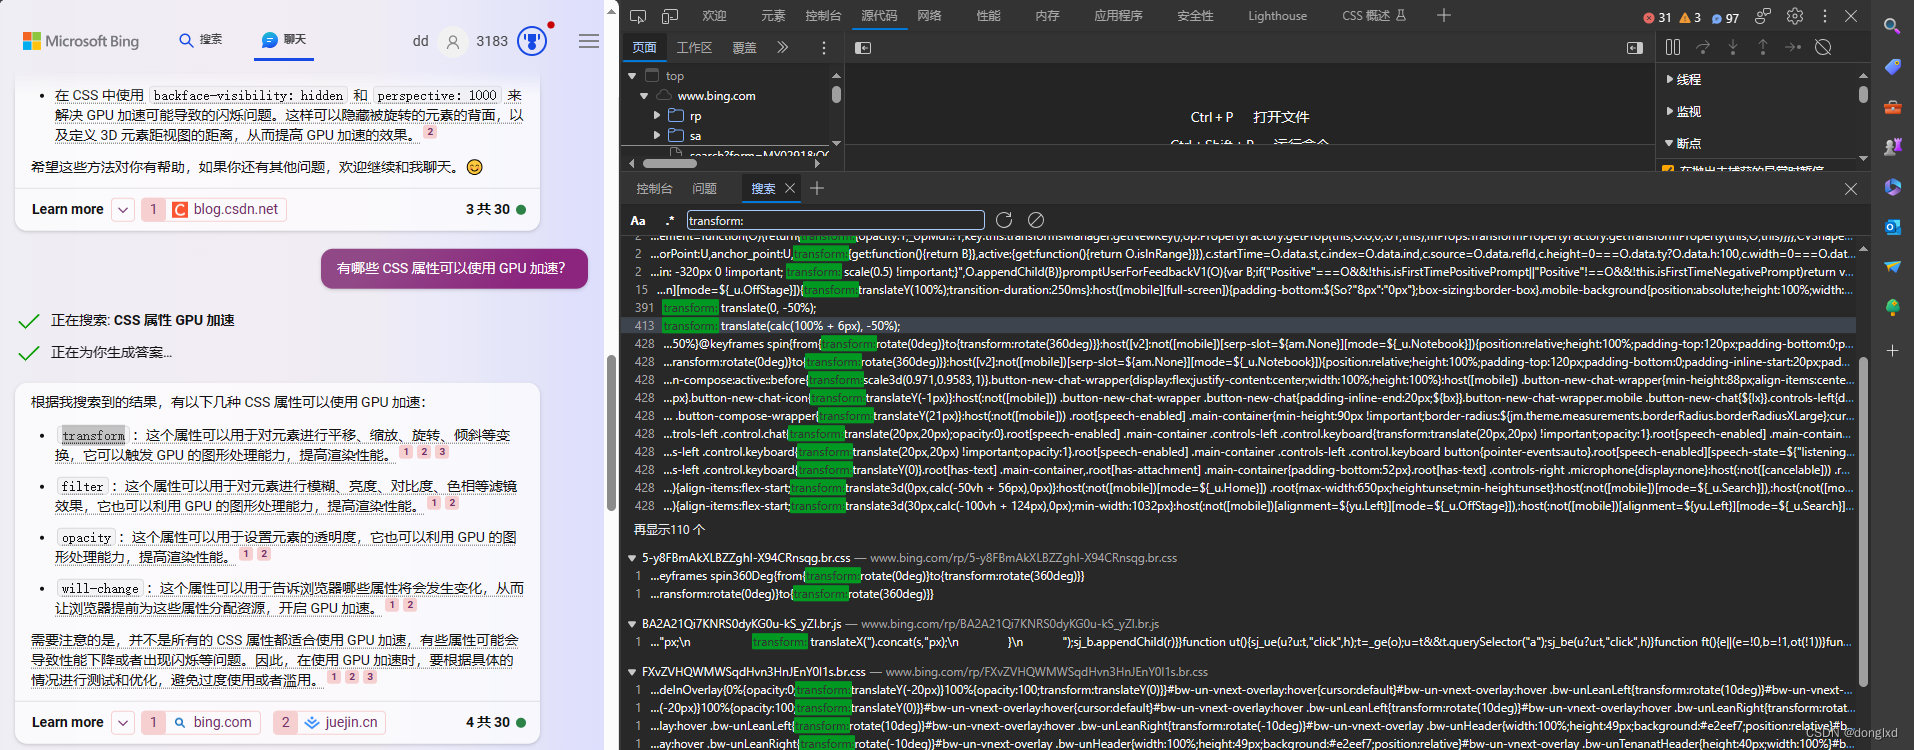Screen dimensions: 1914x750
Task: Click 再显示110个 show more results
Action: pos(669,530)
